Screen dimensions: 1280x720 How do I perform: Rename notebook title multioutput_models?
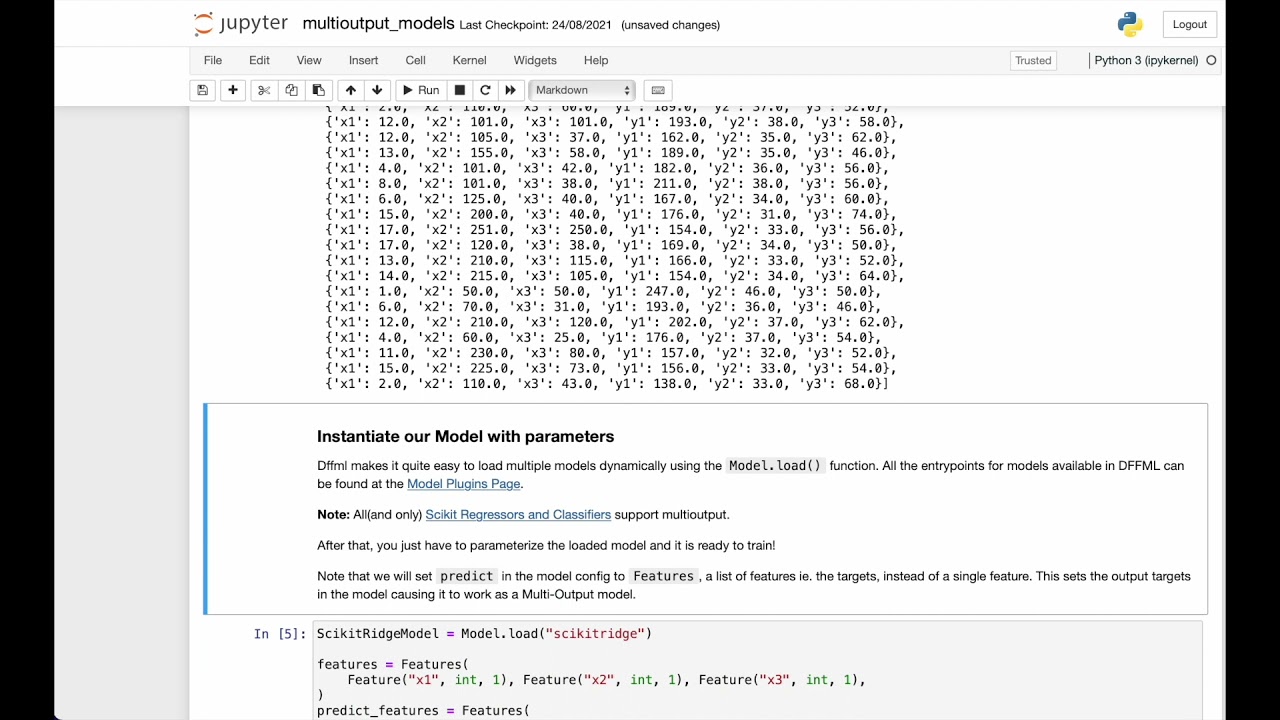[x=378, y=24]
